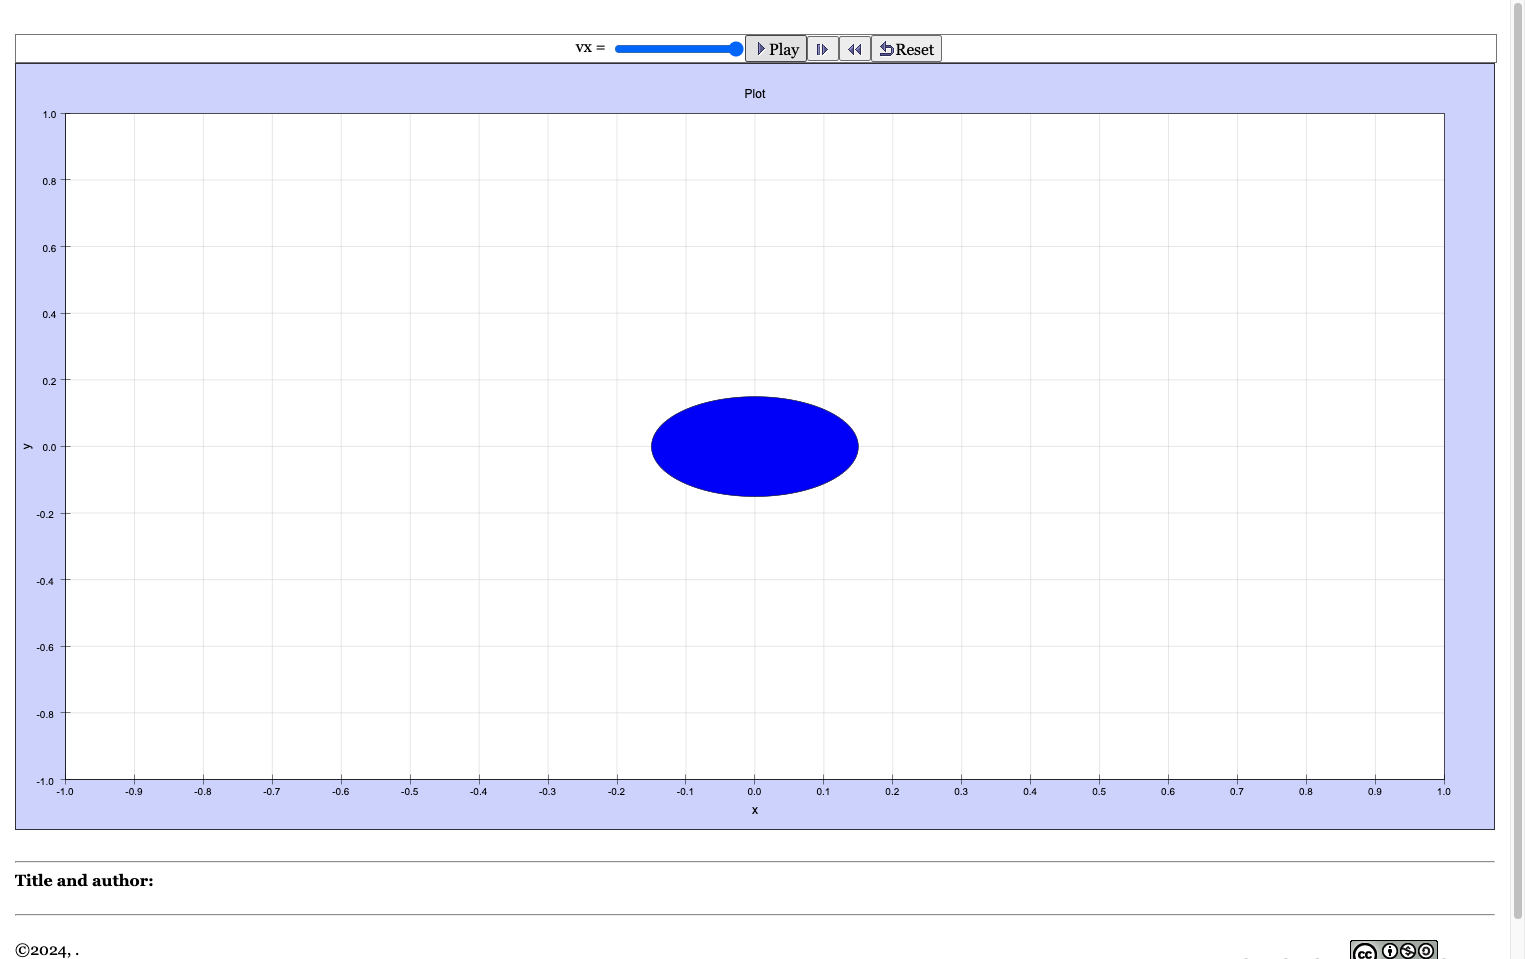Viewport: 1525px width, 959px height.
Task: Click the page's vertical scrollbar
Action: [x=1518, y=460]
